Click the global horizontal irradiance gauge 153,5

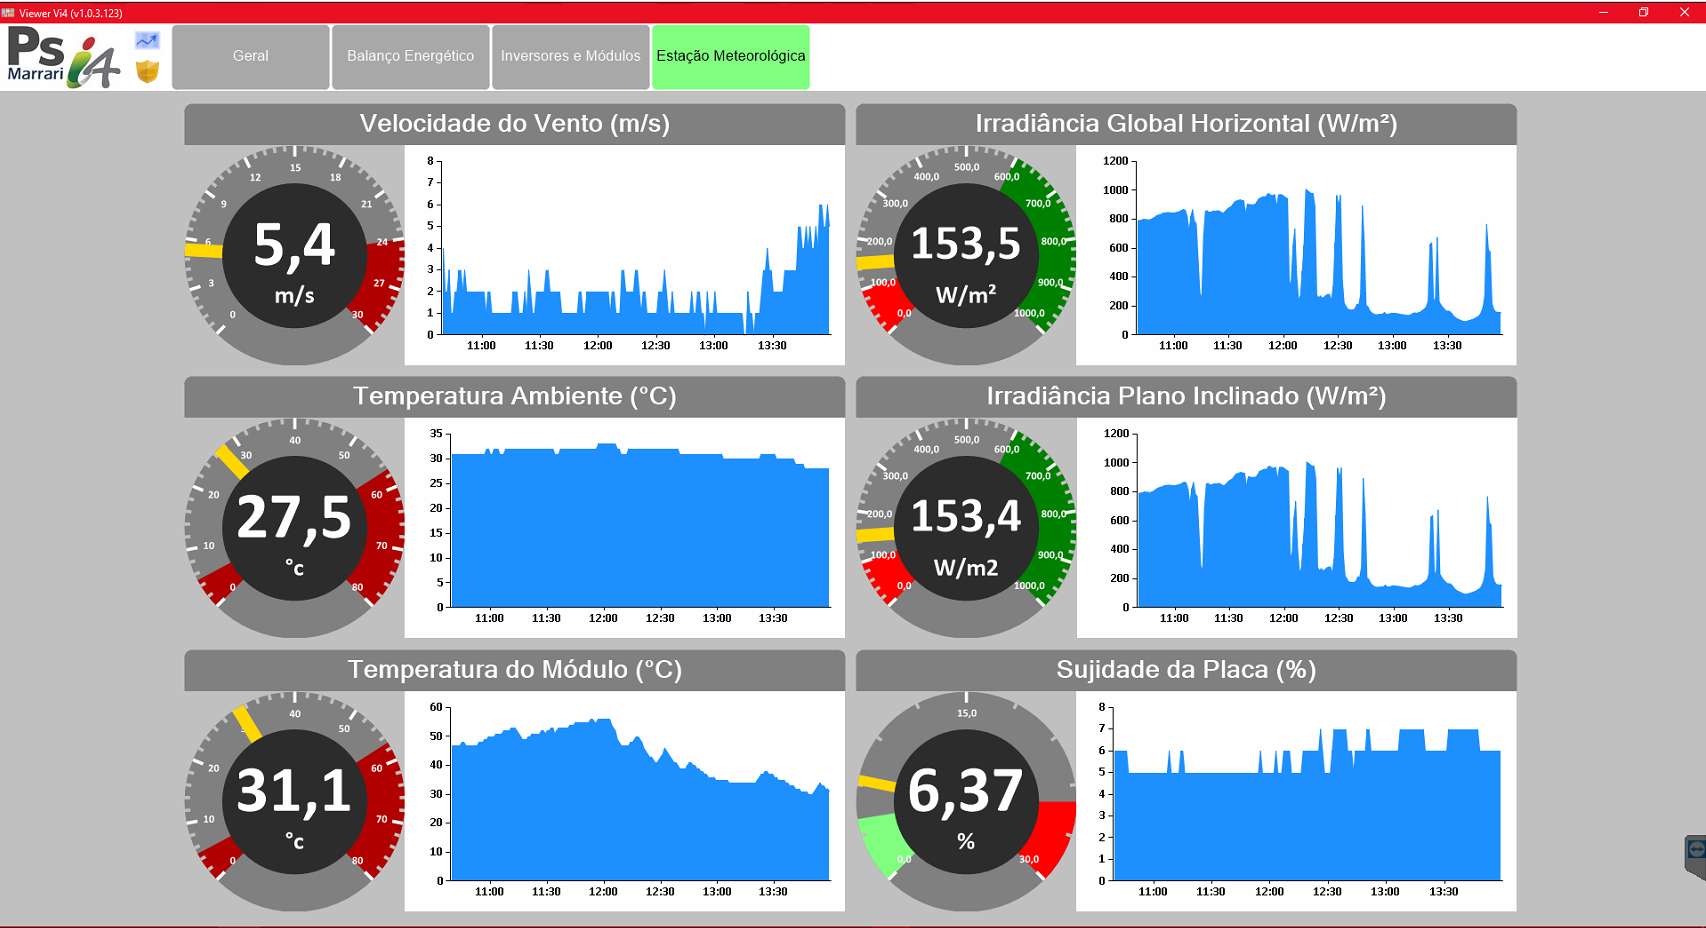tap(966, 256)
